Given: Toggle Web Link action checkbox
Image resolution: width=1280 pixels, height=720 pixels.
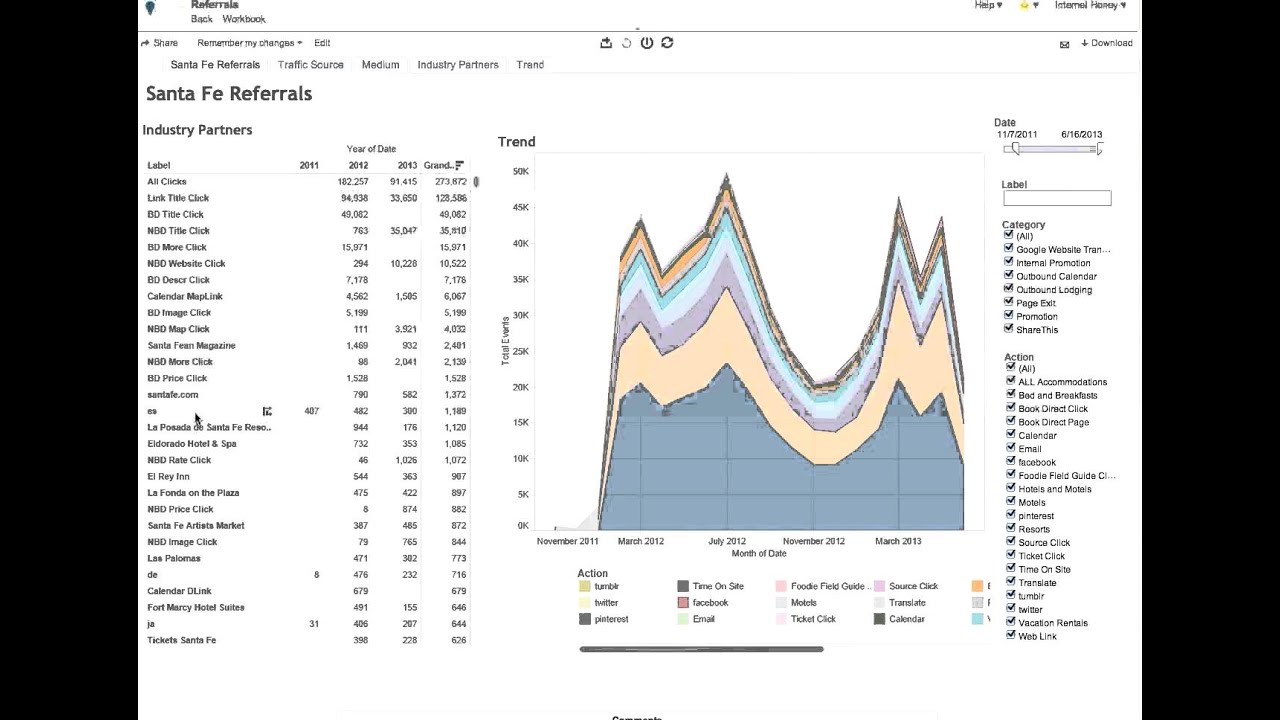Looking at the screenshot, I should [1011, 635].
